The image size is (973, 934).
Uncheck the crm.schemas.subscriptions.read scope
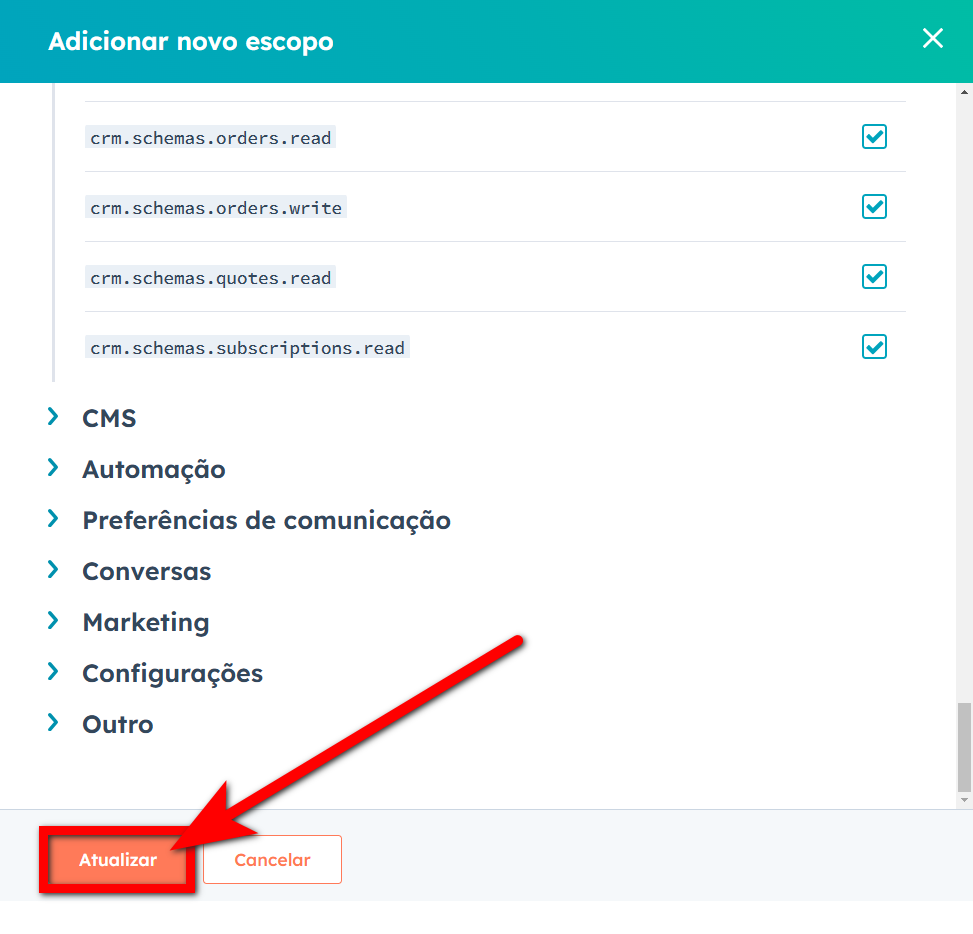click(873, 347)
